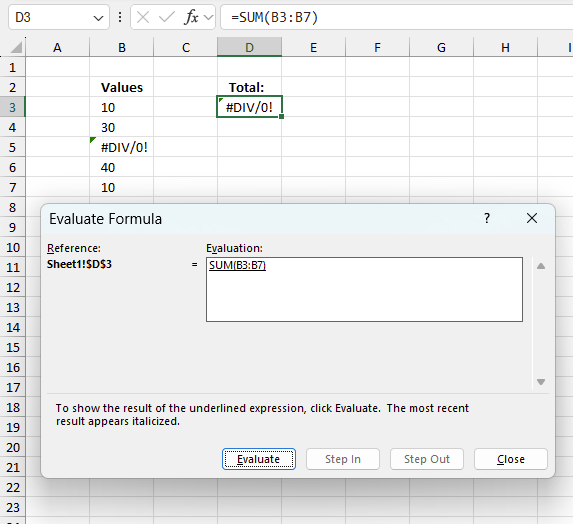Viewport: 573px width, 524px height.
Task: Select row 12 header
Action: (12, 287)
